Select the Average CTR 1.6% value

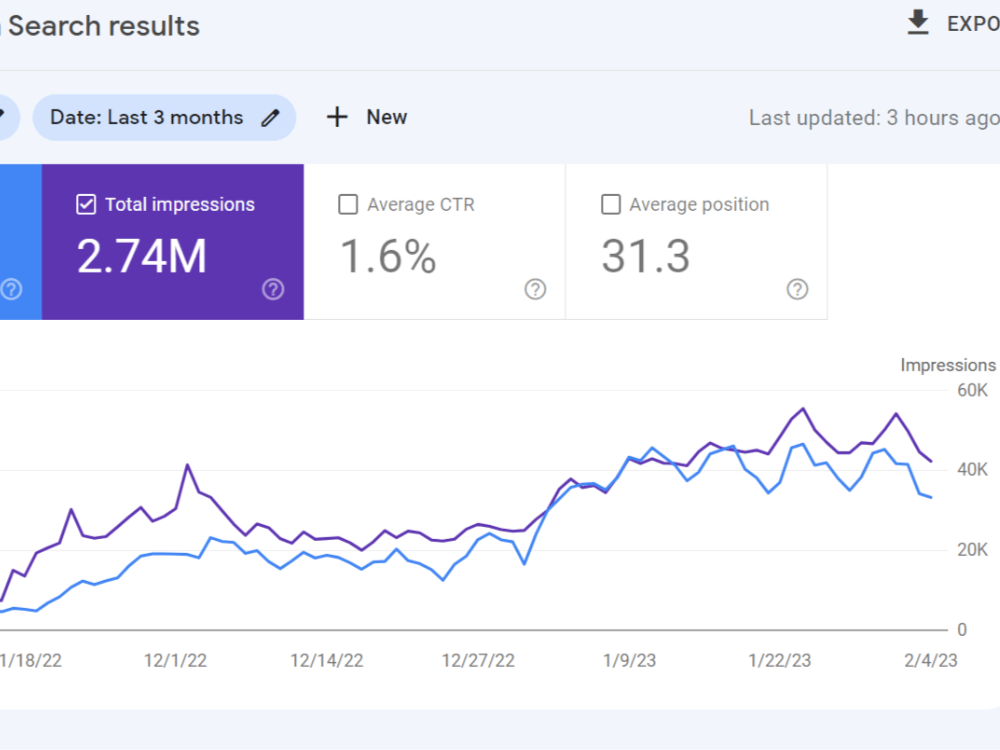tap(388, 256)
